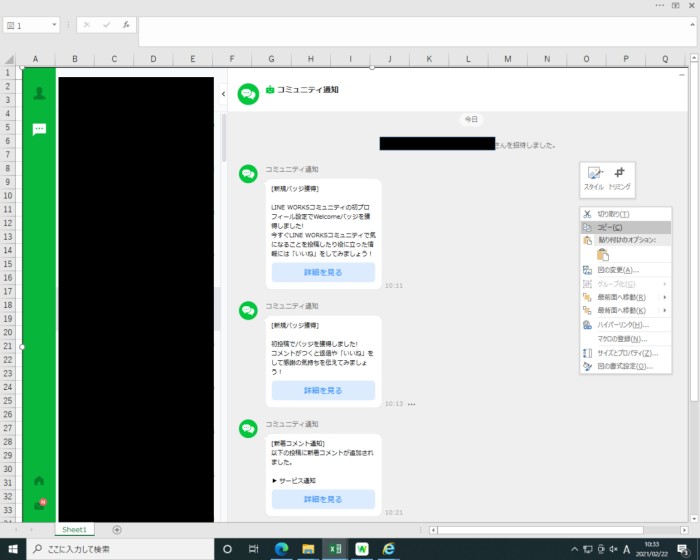This screenshot has width=700, height=560.
Task: Select the スタイル picture style button
Action: pyautogui.click(x=594, y=179)
